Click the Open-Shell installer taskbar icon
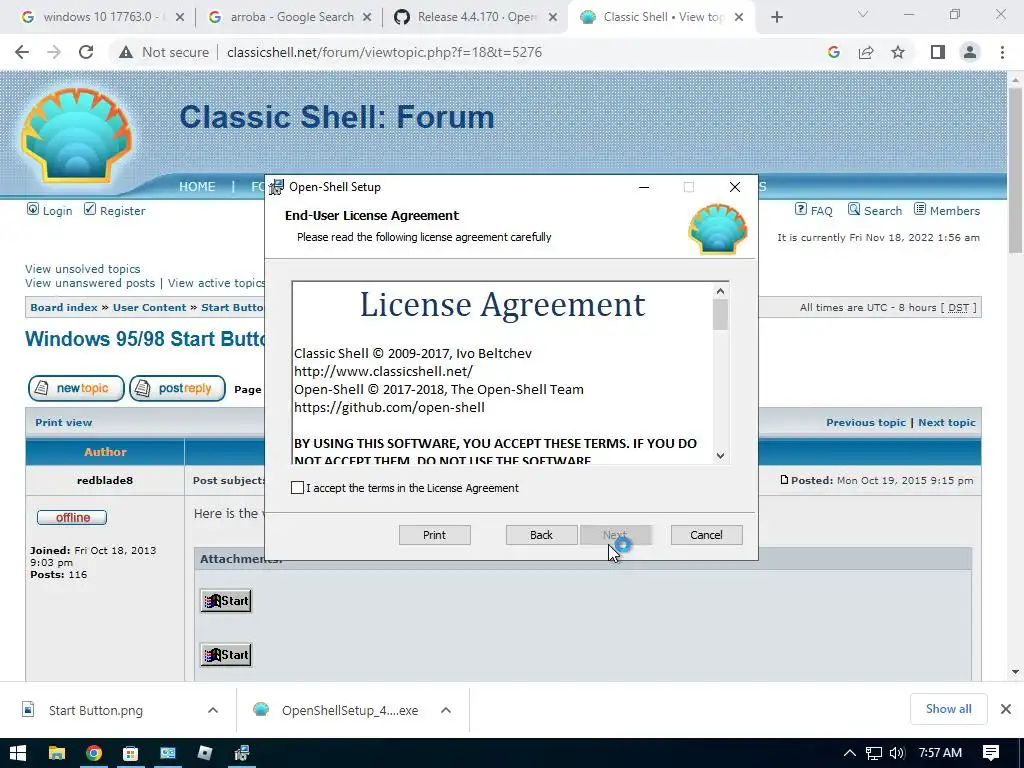 point(241,753)
